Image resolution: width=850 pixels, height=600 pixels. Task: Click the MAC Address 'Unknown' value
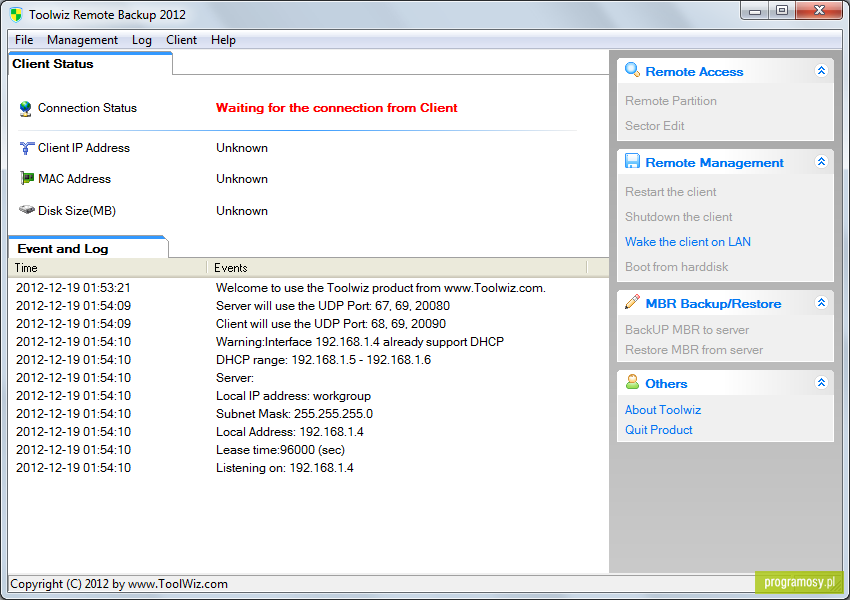(242, 179)
